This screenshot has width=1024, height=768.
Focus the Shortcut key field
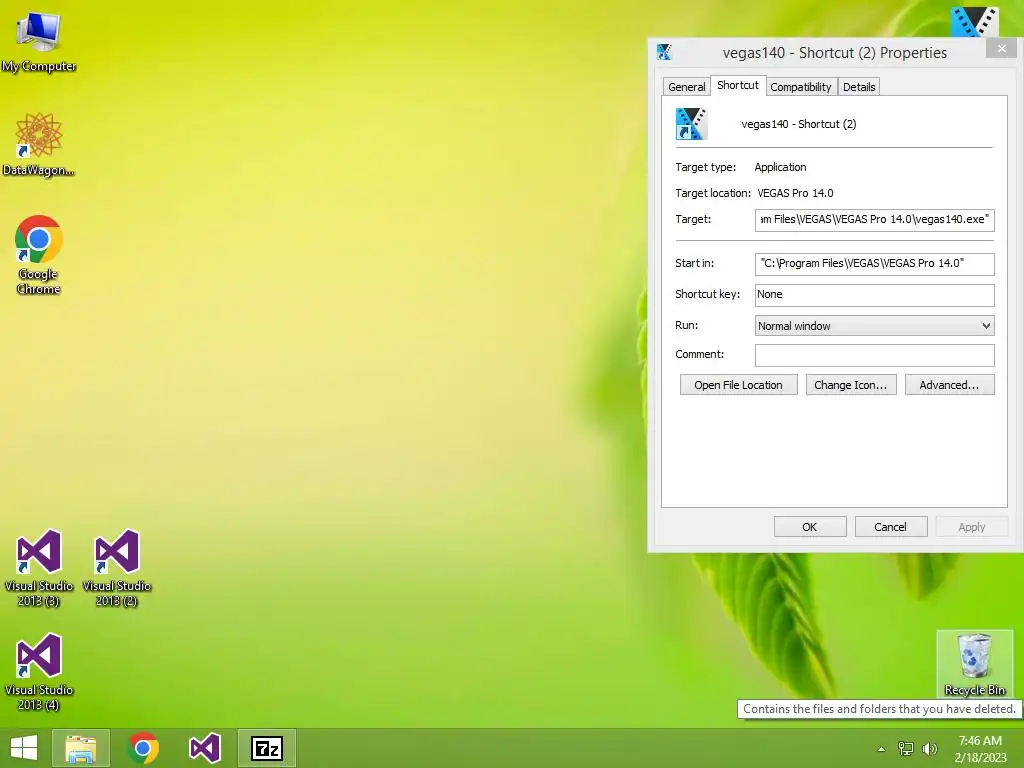(874, 295)
